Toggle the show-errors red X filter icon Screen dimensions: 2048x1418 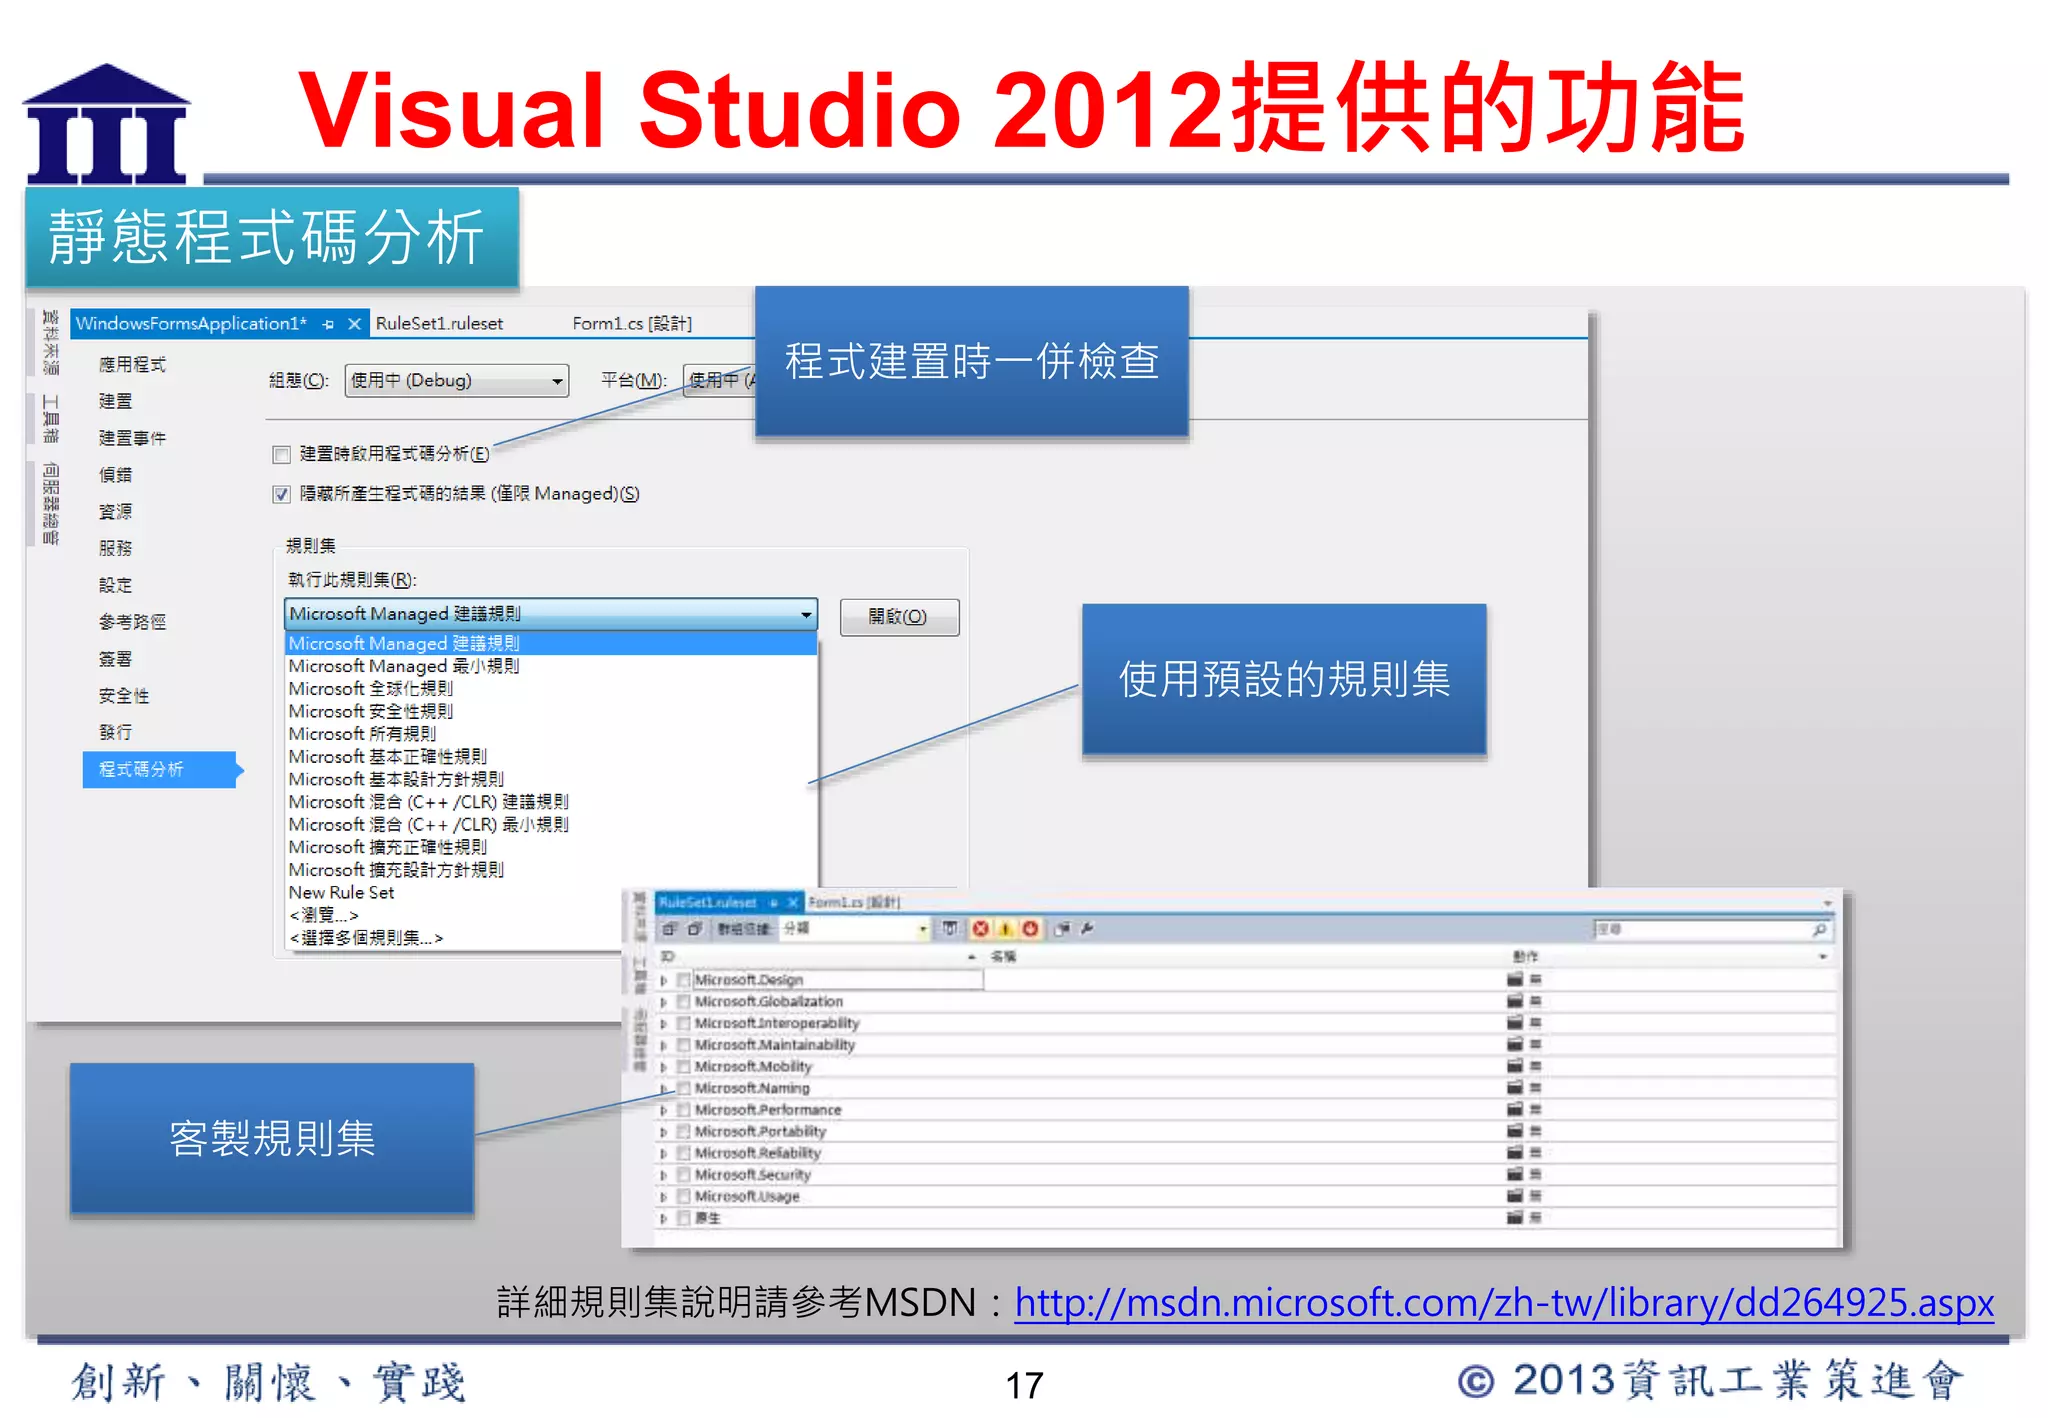point(980,929)
